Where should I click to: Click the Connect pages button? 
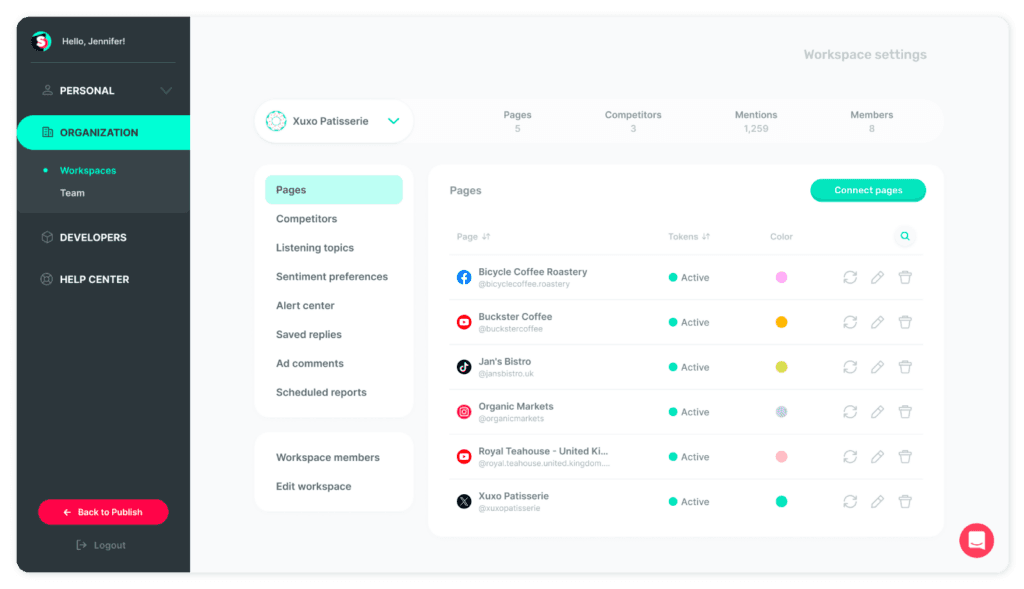click(868, 190)
